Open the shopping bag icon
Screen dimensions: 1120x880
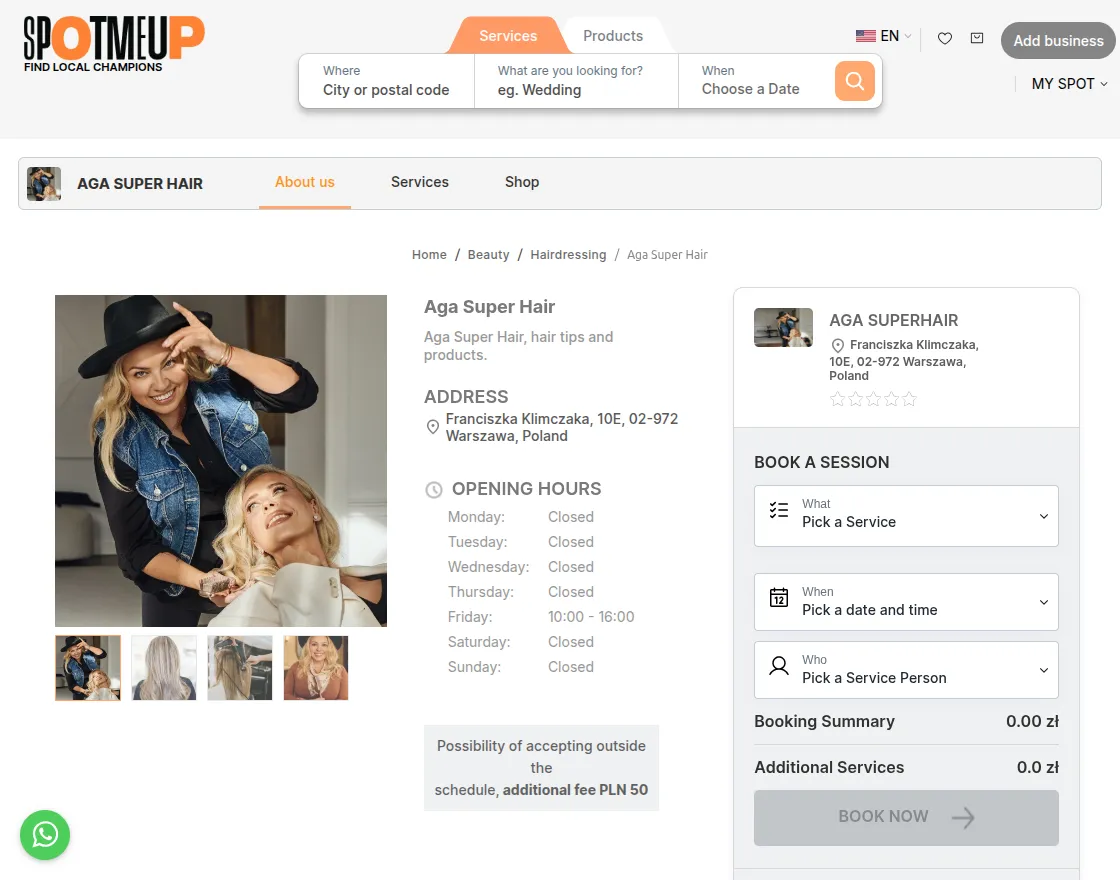pyautogui.click(x=977, y=38)
